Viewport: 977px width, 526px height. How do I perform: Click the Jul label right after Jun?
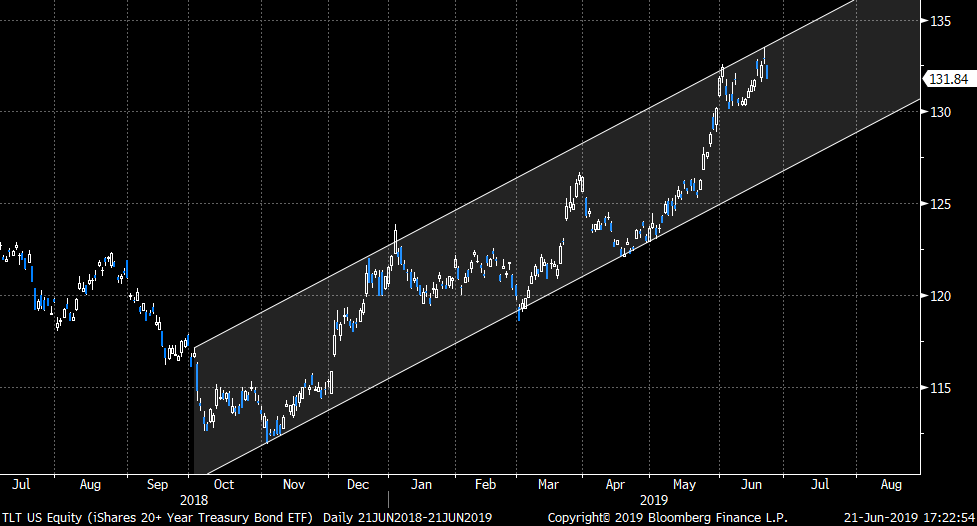click(x=820, y=484)
